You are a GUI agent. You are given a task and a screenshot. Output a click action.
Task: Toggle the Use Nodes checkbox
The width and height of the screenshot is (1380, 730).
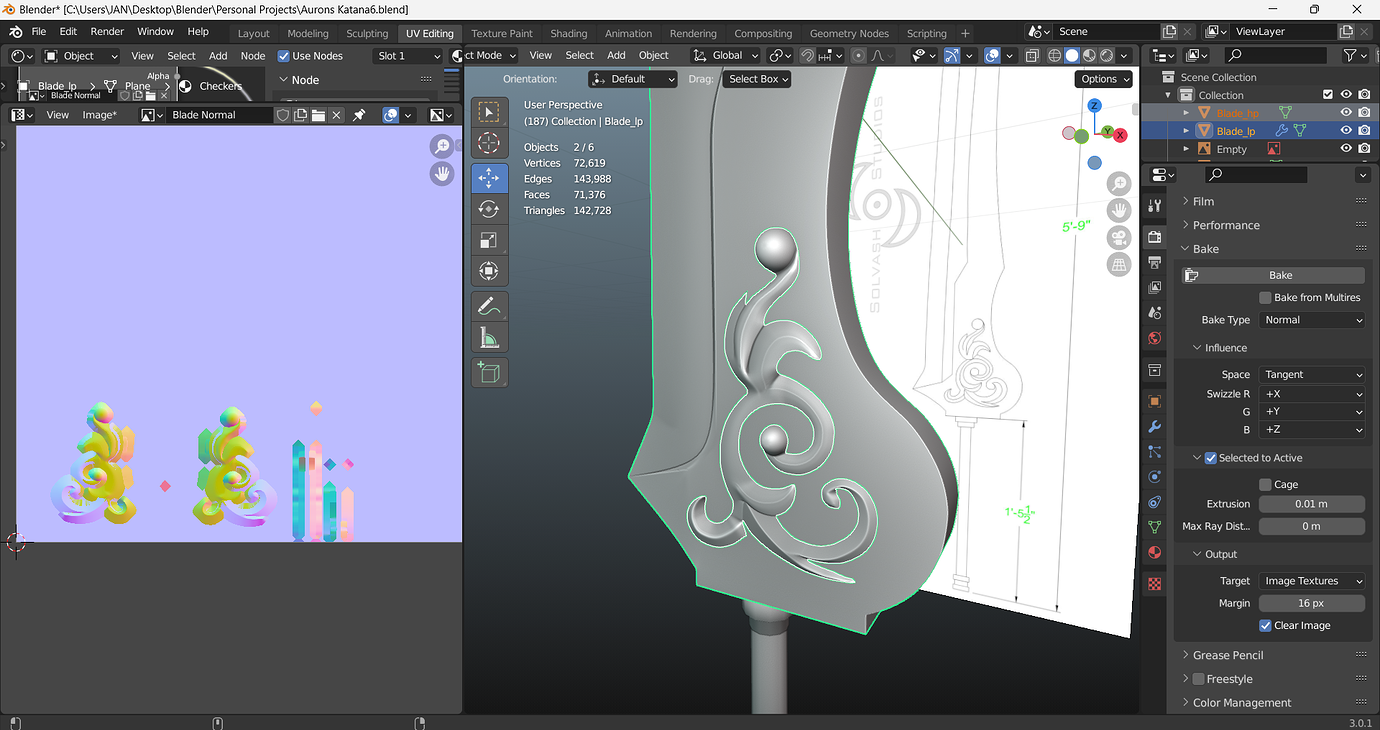point(284,56)
